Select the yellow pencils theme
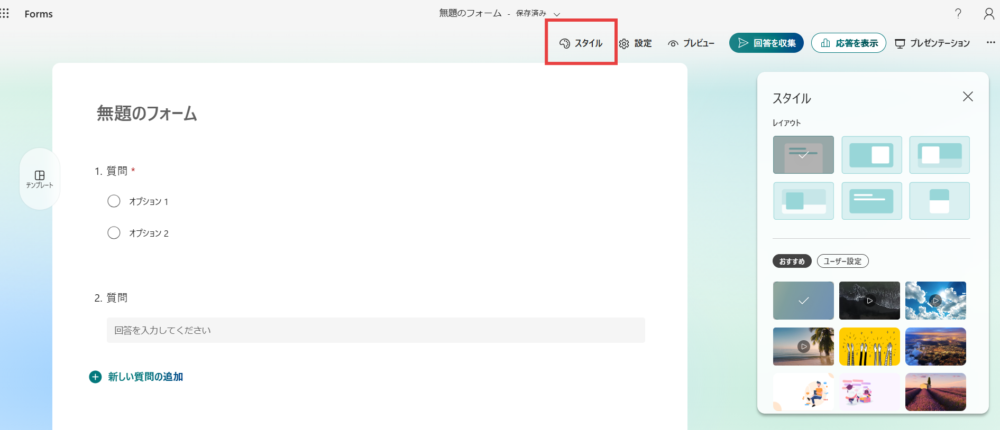Image resolution: width=1000 pixels, height=430 pixels. click(x=869, y=346)
